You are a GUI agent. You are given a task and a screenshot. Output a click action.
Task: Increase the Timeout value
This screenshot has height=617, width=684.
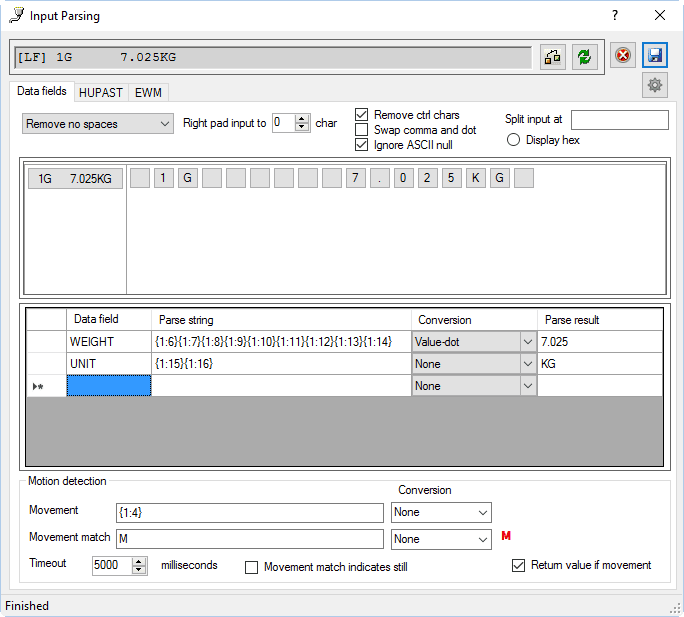point(138,561)
